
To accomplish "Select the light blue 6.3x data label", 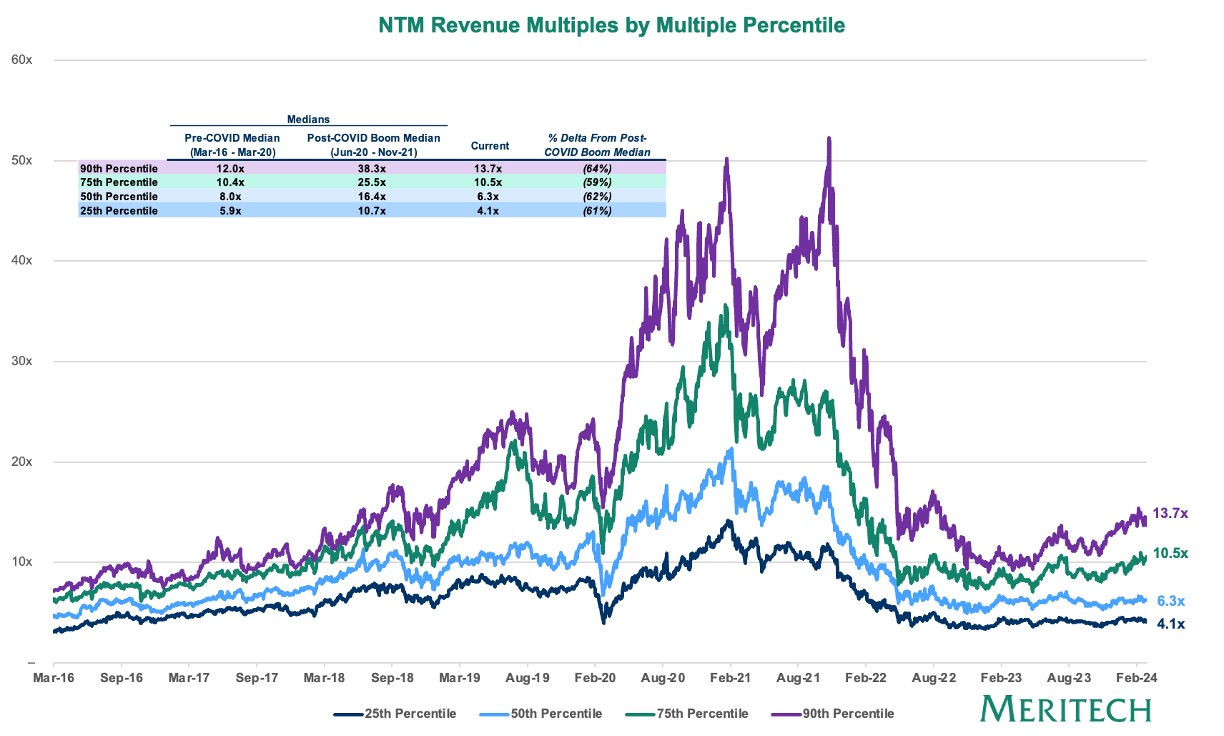I will (x=1169, y=601).
